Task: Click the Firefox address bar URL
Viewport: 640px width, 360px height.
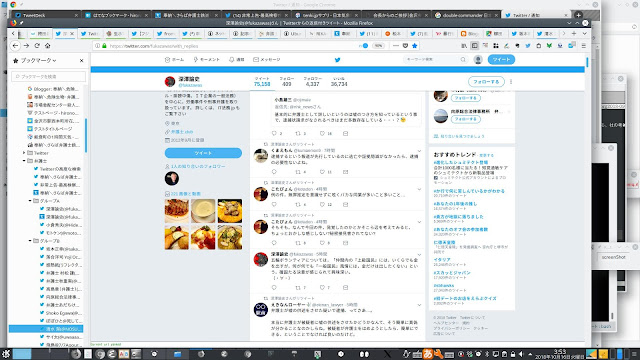Action: (x=154, y=46)
